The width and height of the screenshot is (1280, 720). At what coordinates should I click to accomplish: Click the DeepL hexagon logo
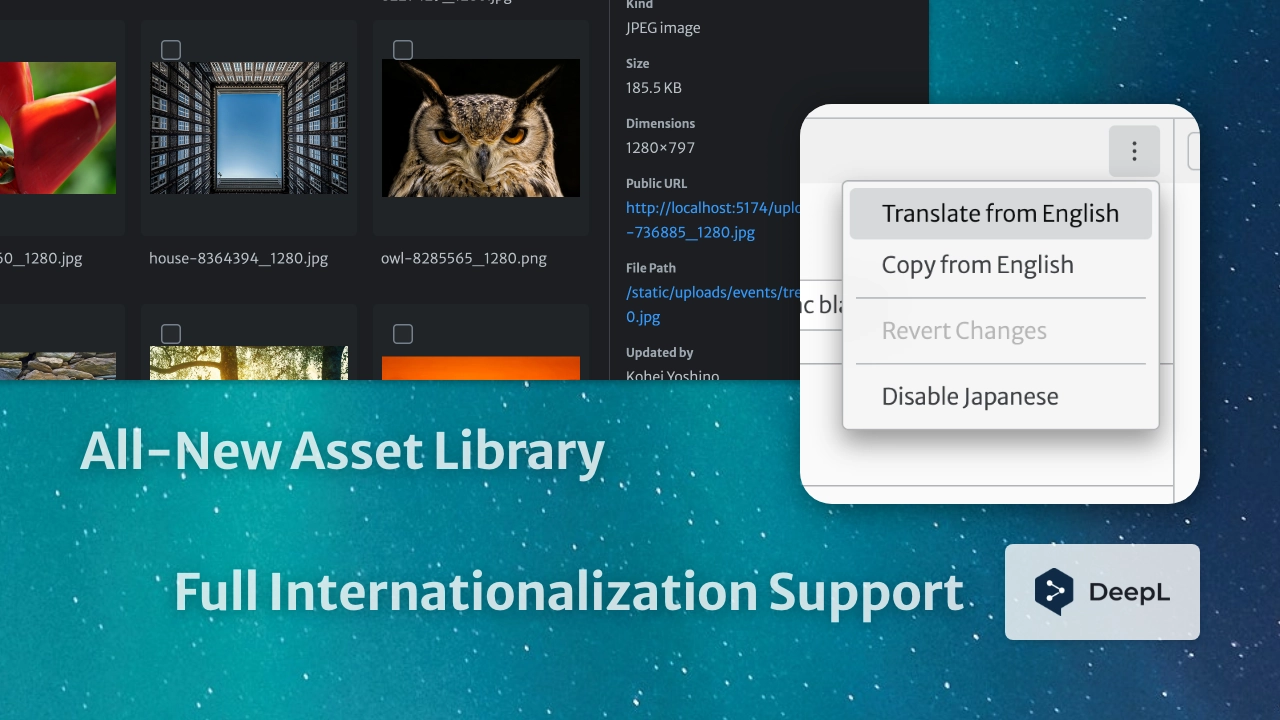pyautogui.click(x=1053, y=591)
